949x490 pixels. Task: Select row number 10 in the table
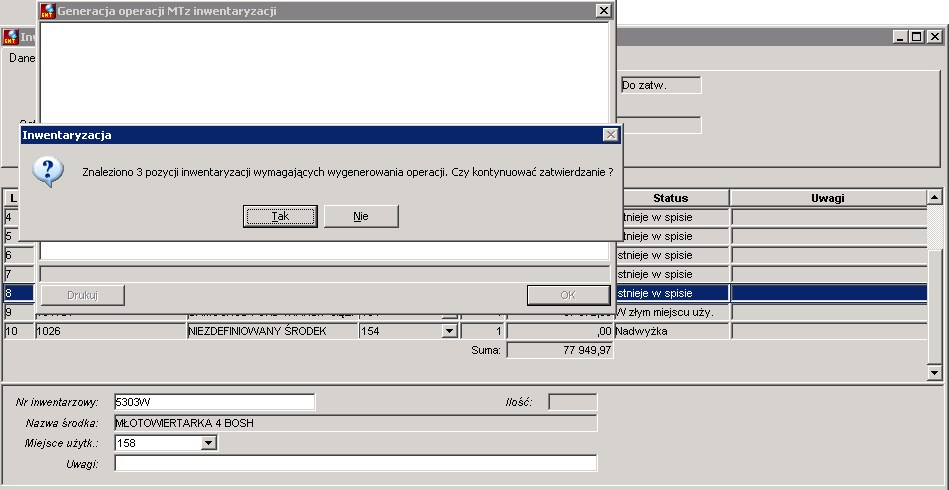tap(19, 331)
